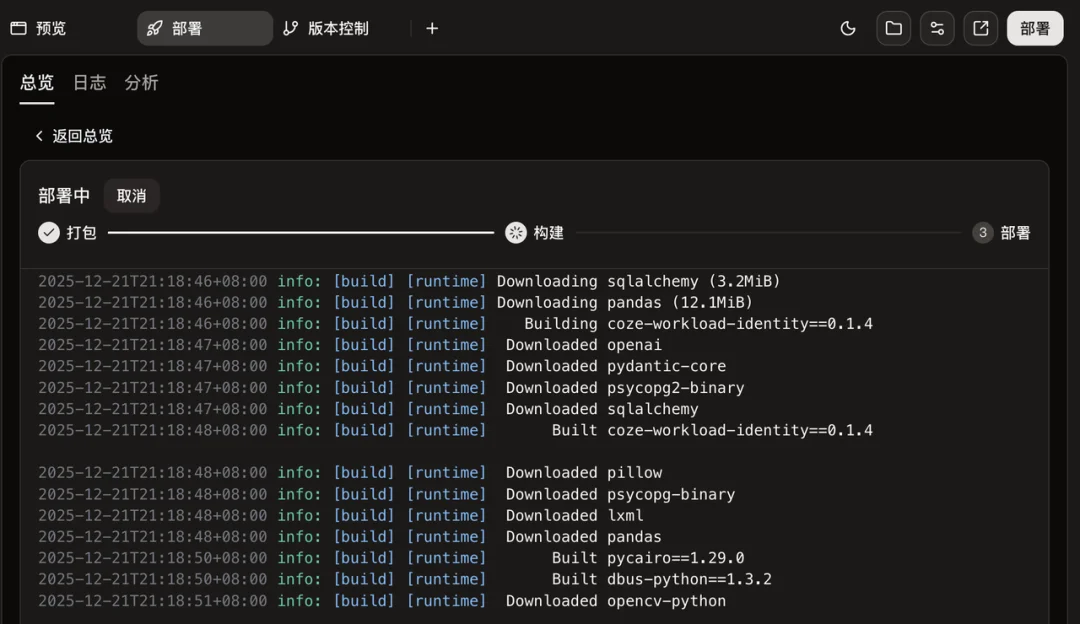Open the 分析 sub-tab
This screenshot has width=1080, height=624.
pos(141,83)
